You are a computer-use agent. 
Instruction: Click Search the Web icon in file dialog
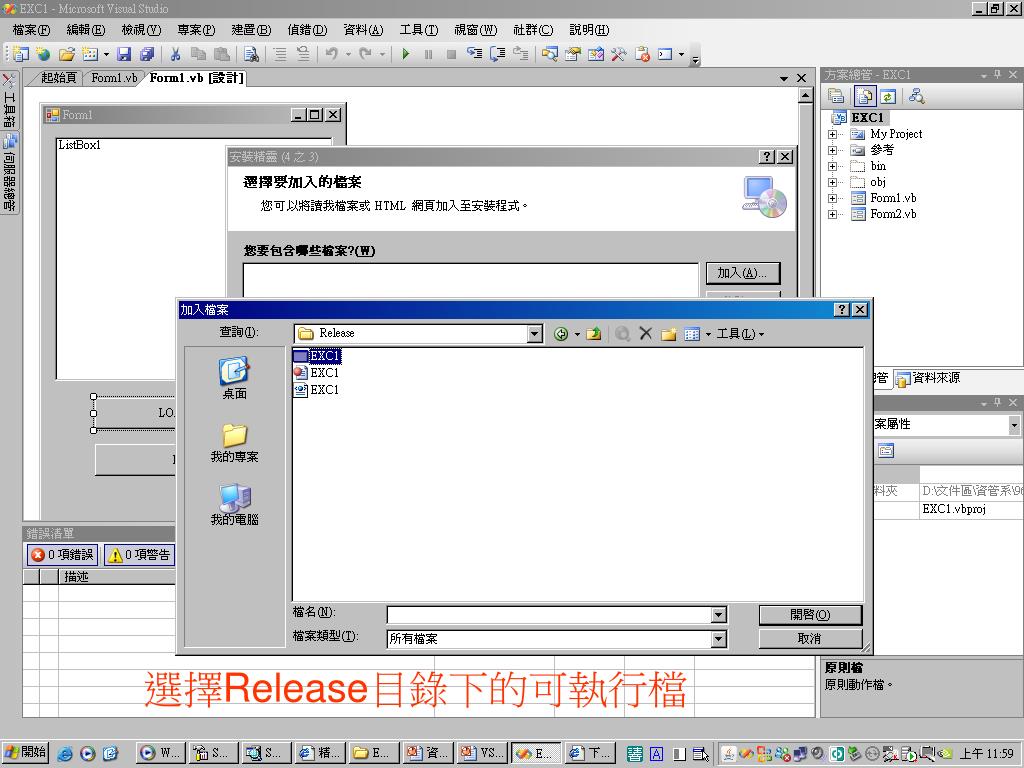pyautogui.click(x=622, y=334)
